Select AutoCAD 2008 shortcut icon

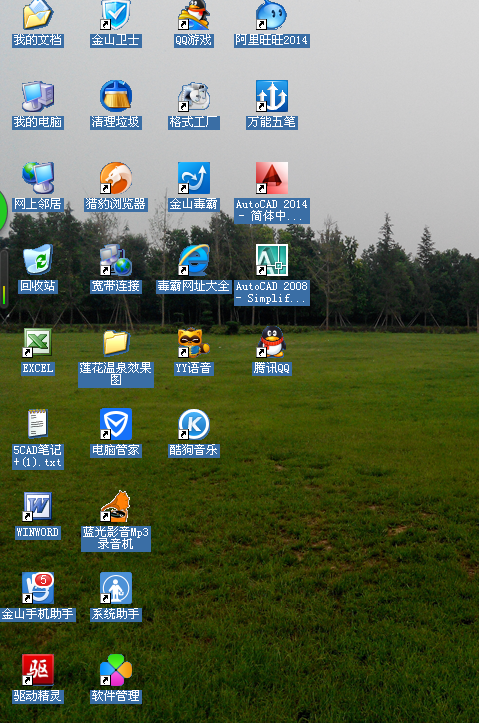click(272, 260)
